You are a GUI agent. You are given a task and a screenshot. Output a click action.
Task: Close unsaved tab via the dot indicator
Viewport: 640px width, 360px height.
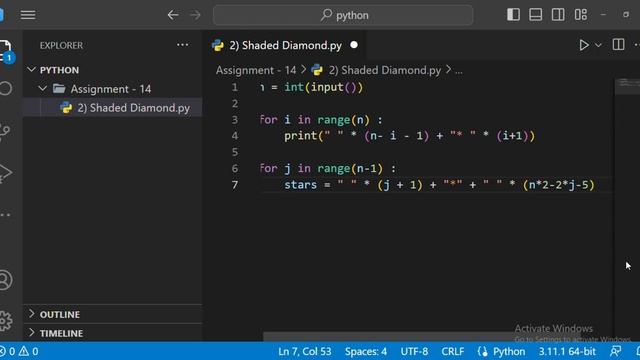click(354, 45)
